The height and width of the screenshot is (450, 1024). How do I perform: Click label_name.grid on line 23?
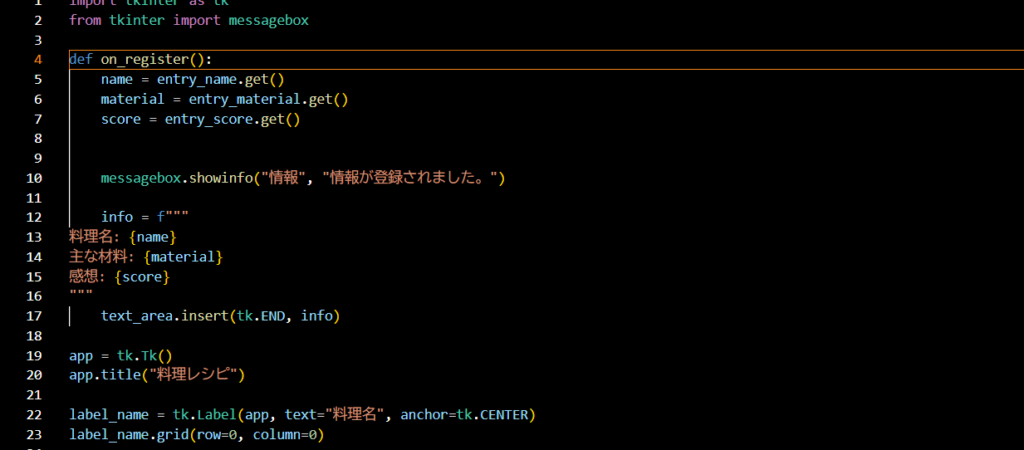[128, 435]
